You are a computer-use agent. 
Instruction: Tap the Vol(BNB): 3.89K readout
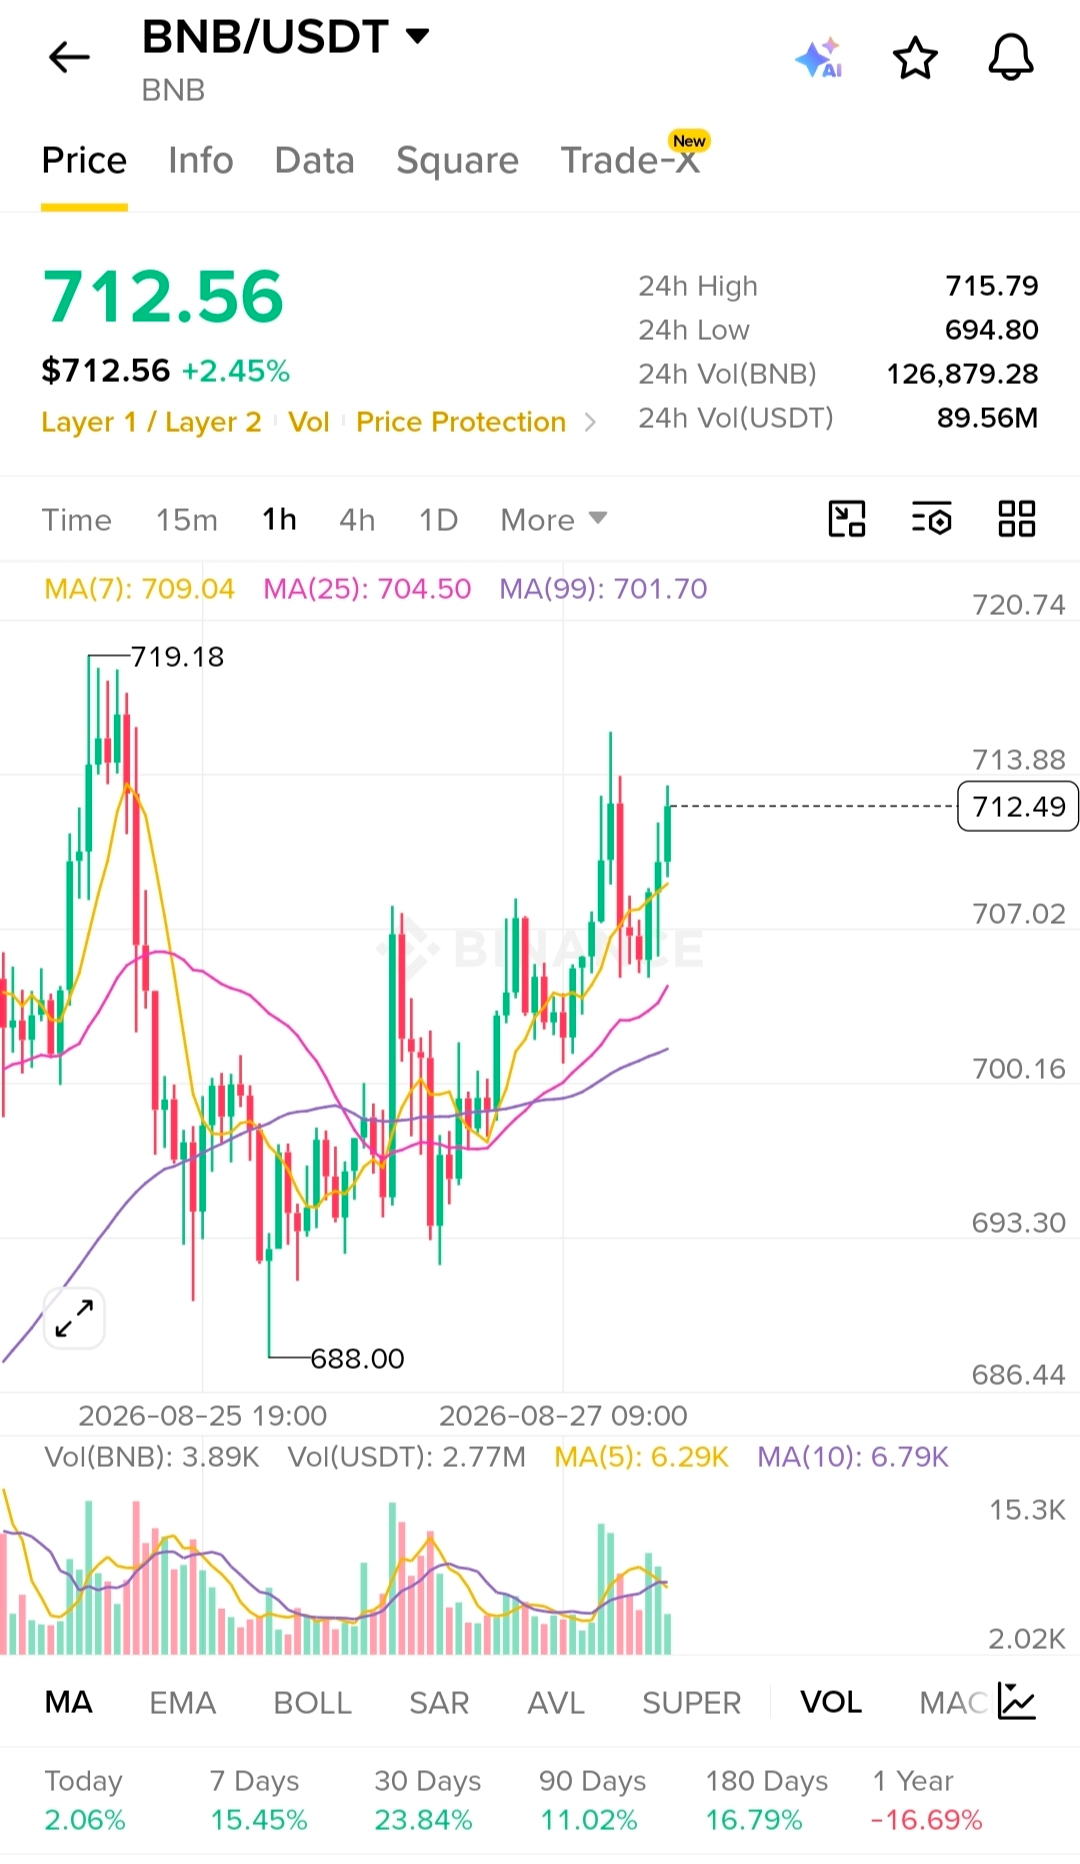click(x=152, y=1456)
